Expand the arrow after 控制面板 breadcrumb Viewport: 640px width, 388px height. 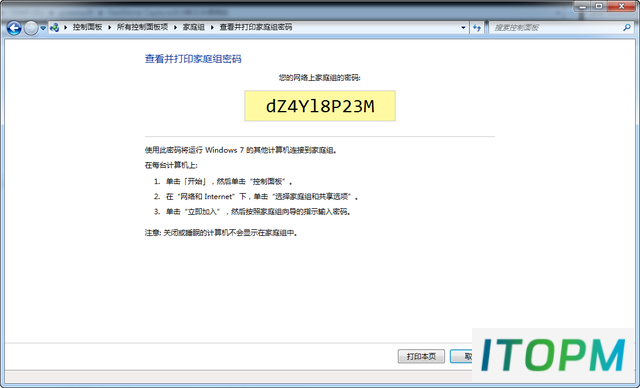pyautogui.click(x=109, y=27)
